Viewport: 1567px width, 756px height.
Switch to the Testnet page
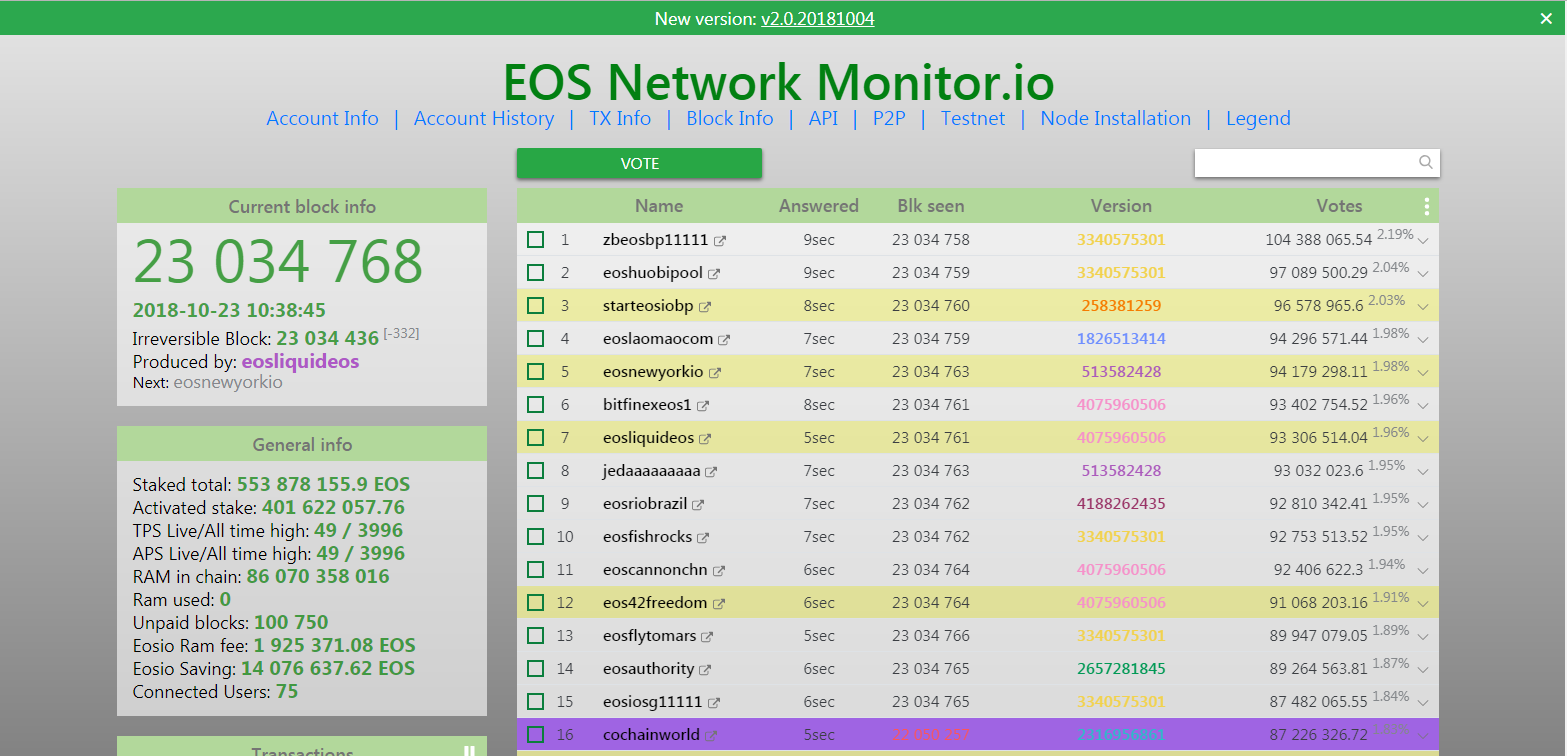click(x=973, y=119)
